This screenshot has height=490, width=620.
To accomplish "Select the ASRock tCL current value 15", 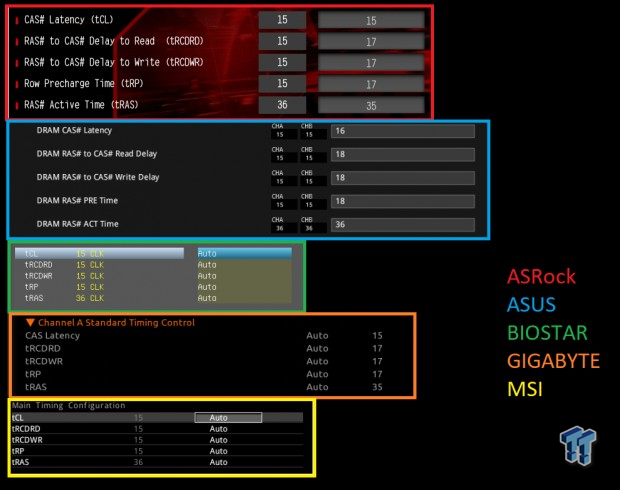I will (x=282, y=19).
